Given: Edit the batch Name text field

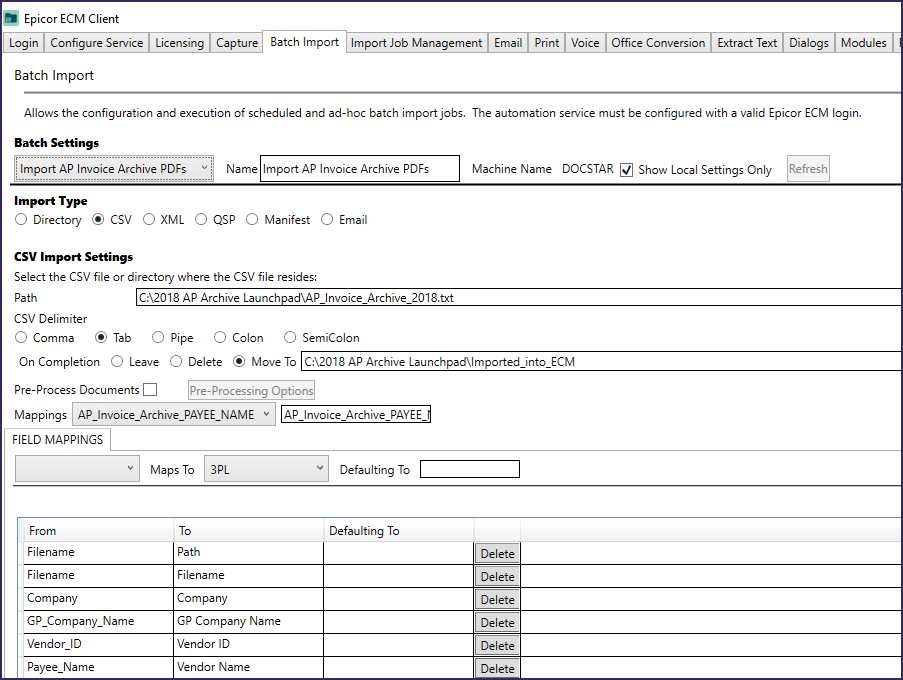Looking at the screenshot, I should coord(360,169).
